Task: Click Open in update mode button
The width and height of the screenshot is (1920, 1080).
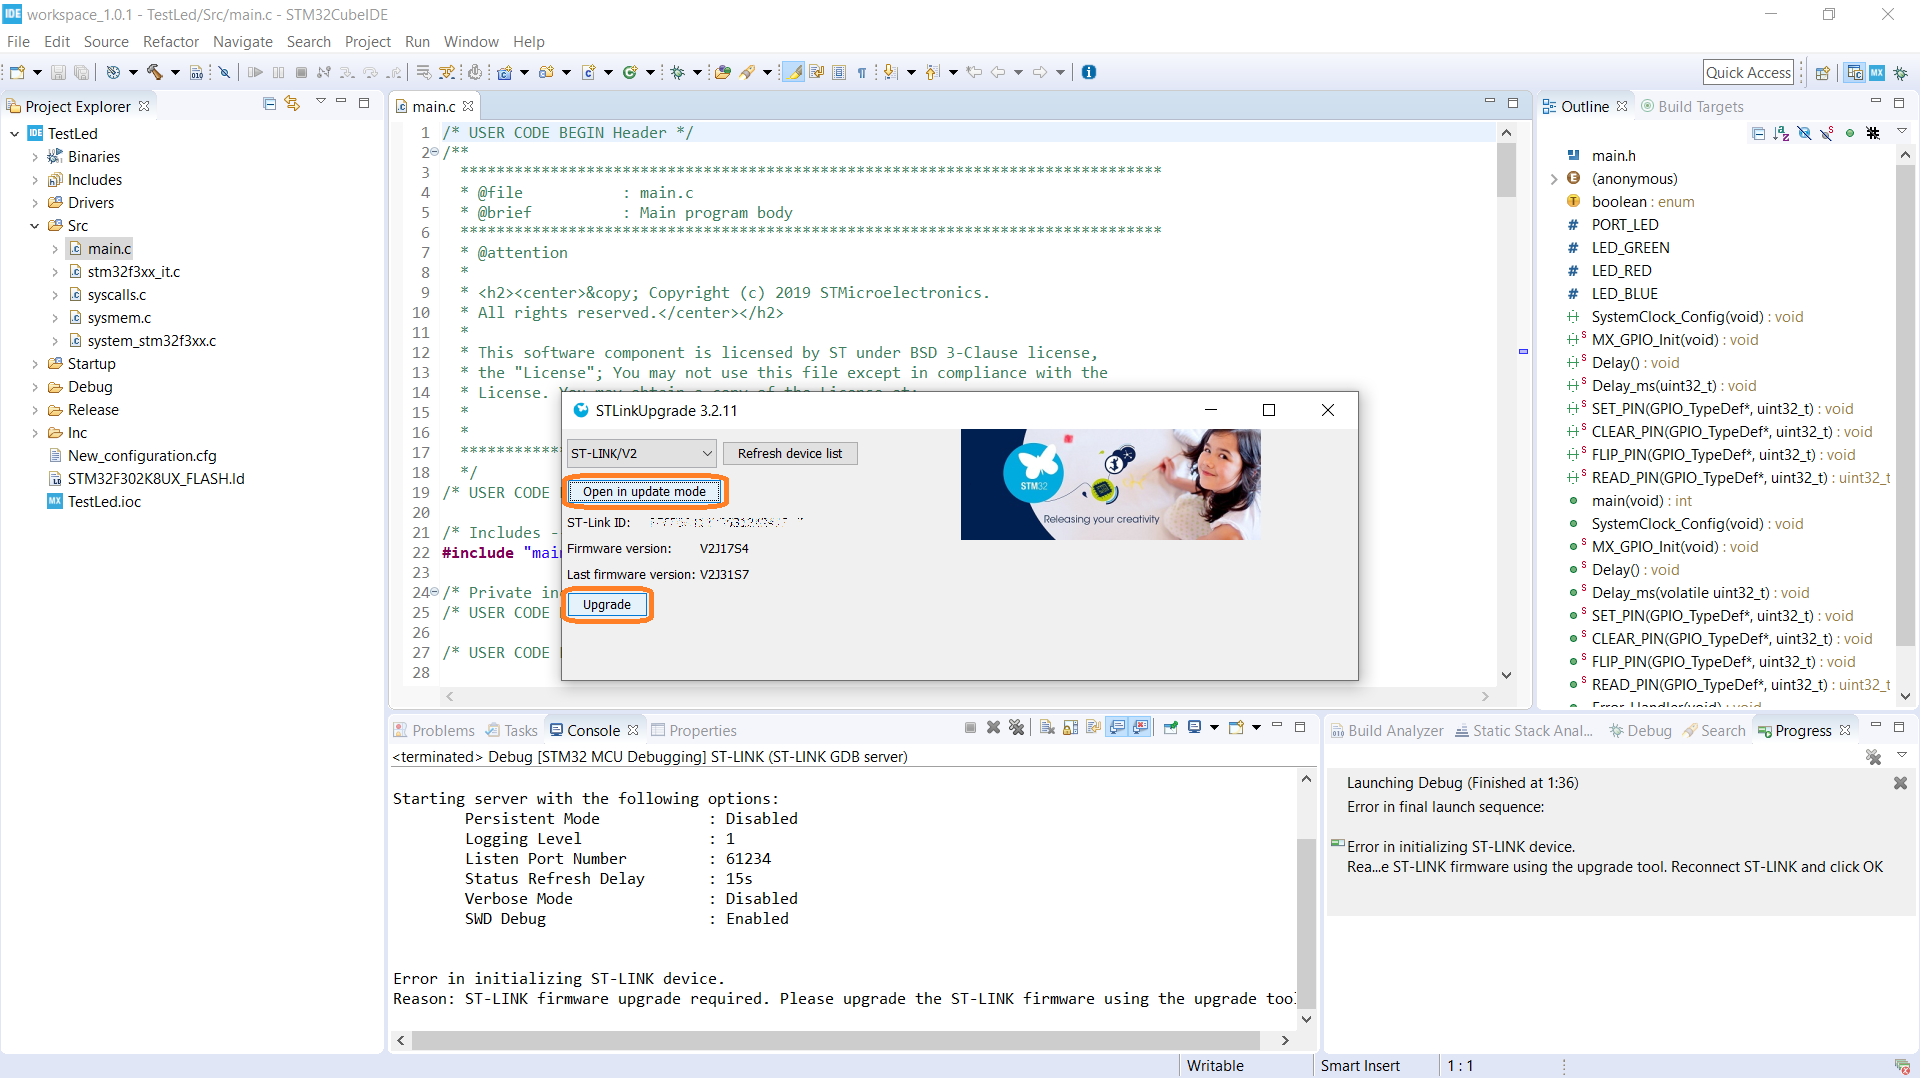Action: (644, 492)
